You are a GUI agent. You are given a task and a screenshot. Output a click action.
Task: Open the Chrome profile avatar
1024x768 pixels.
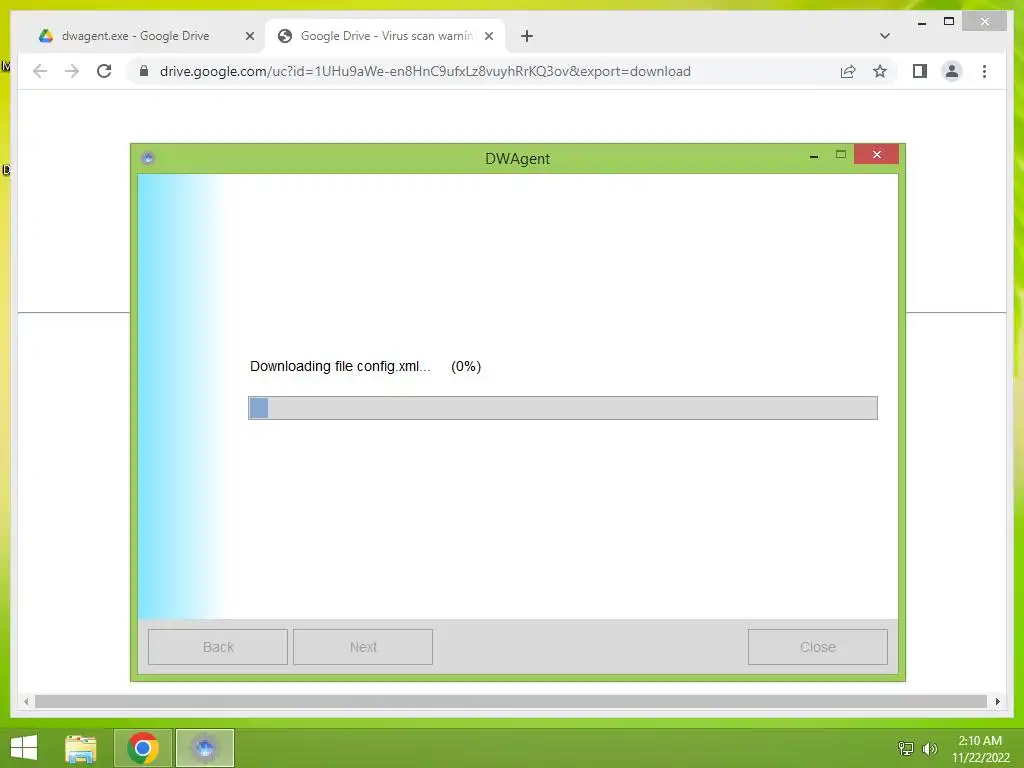point(952,71)
